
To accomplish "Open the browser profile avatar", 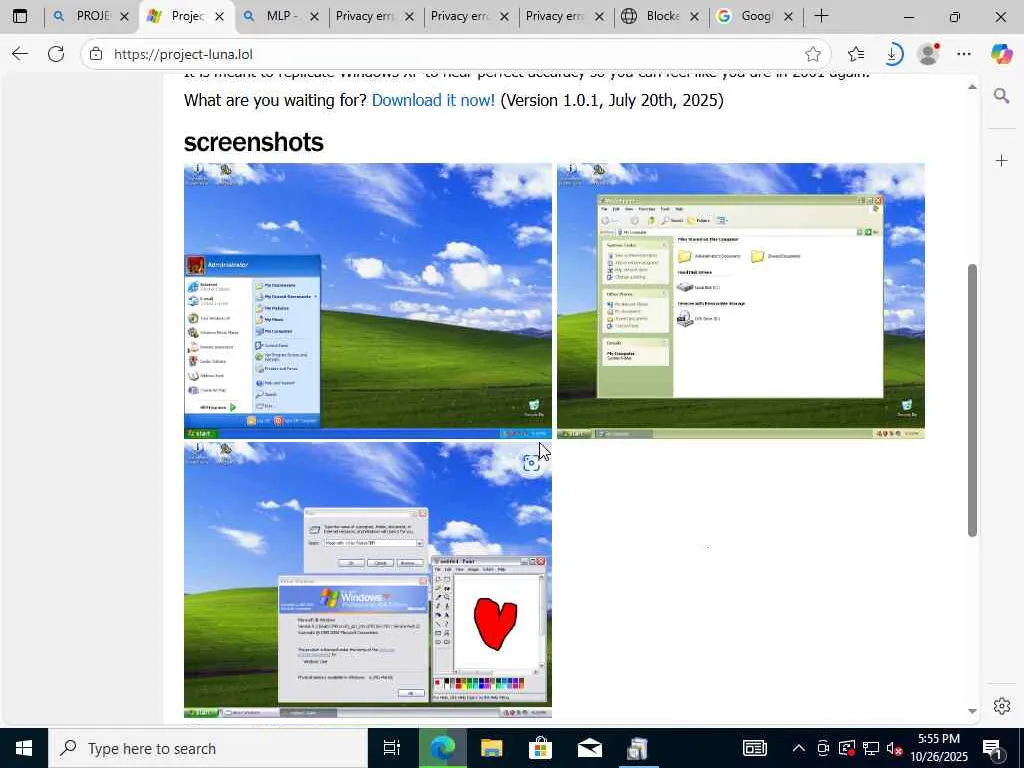I will pyautogui.click(x=928, y=54).
